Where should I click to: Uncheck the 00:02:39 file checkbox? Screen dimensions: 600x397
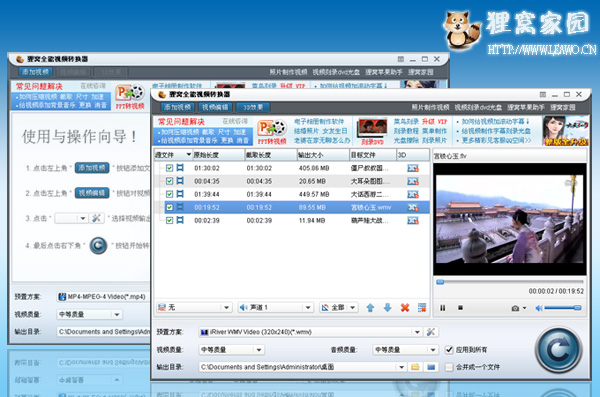coord(169,220)
